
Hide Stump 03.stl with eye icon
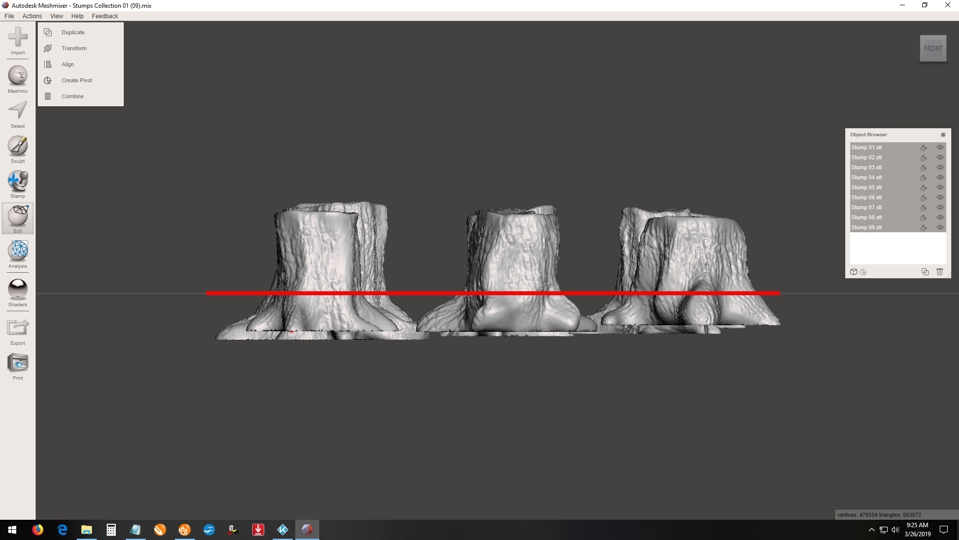[x=940, y=168]
